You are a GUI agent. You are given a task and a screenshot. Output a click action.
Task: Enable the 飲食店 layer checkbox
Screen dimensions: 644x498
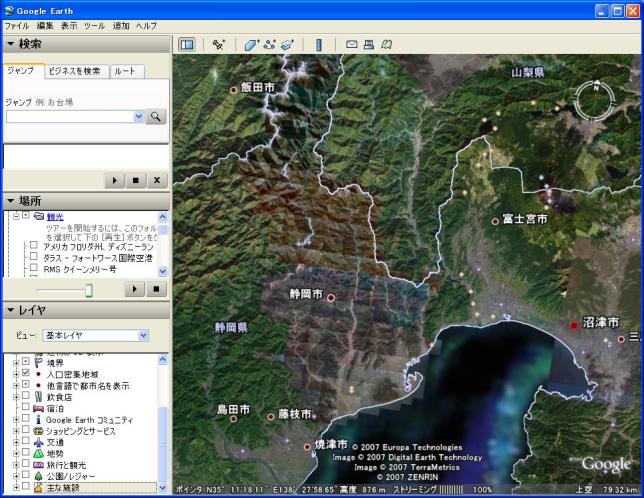pos(26,395)
